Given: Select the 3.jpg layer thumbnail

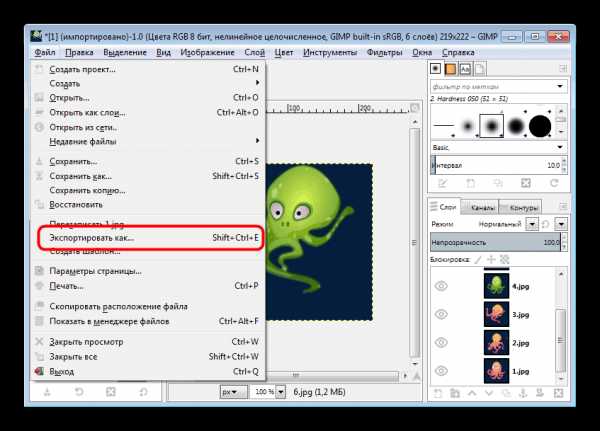Looking at the screenshot, I should (496, 314).
